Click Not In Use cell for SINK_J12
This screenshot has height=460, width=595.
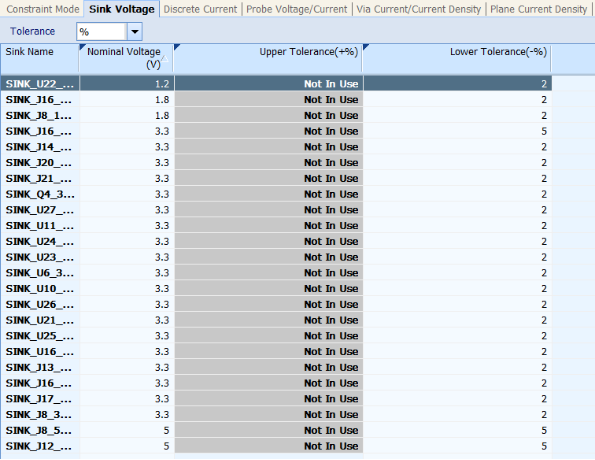[x=269, y=446]
